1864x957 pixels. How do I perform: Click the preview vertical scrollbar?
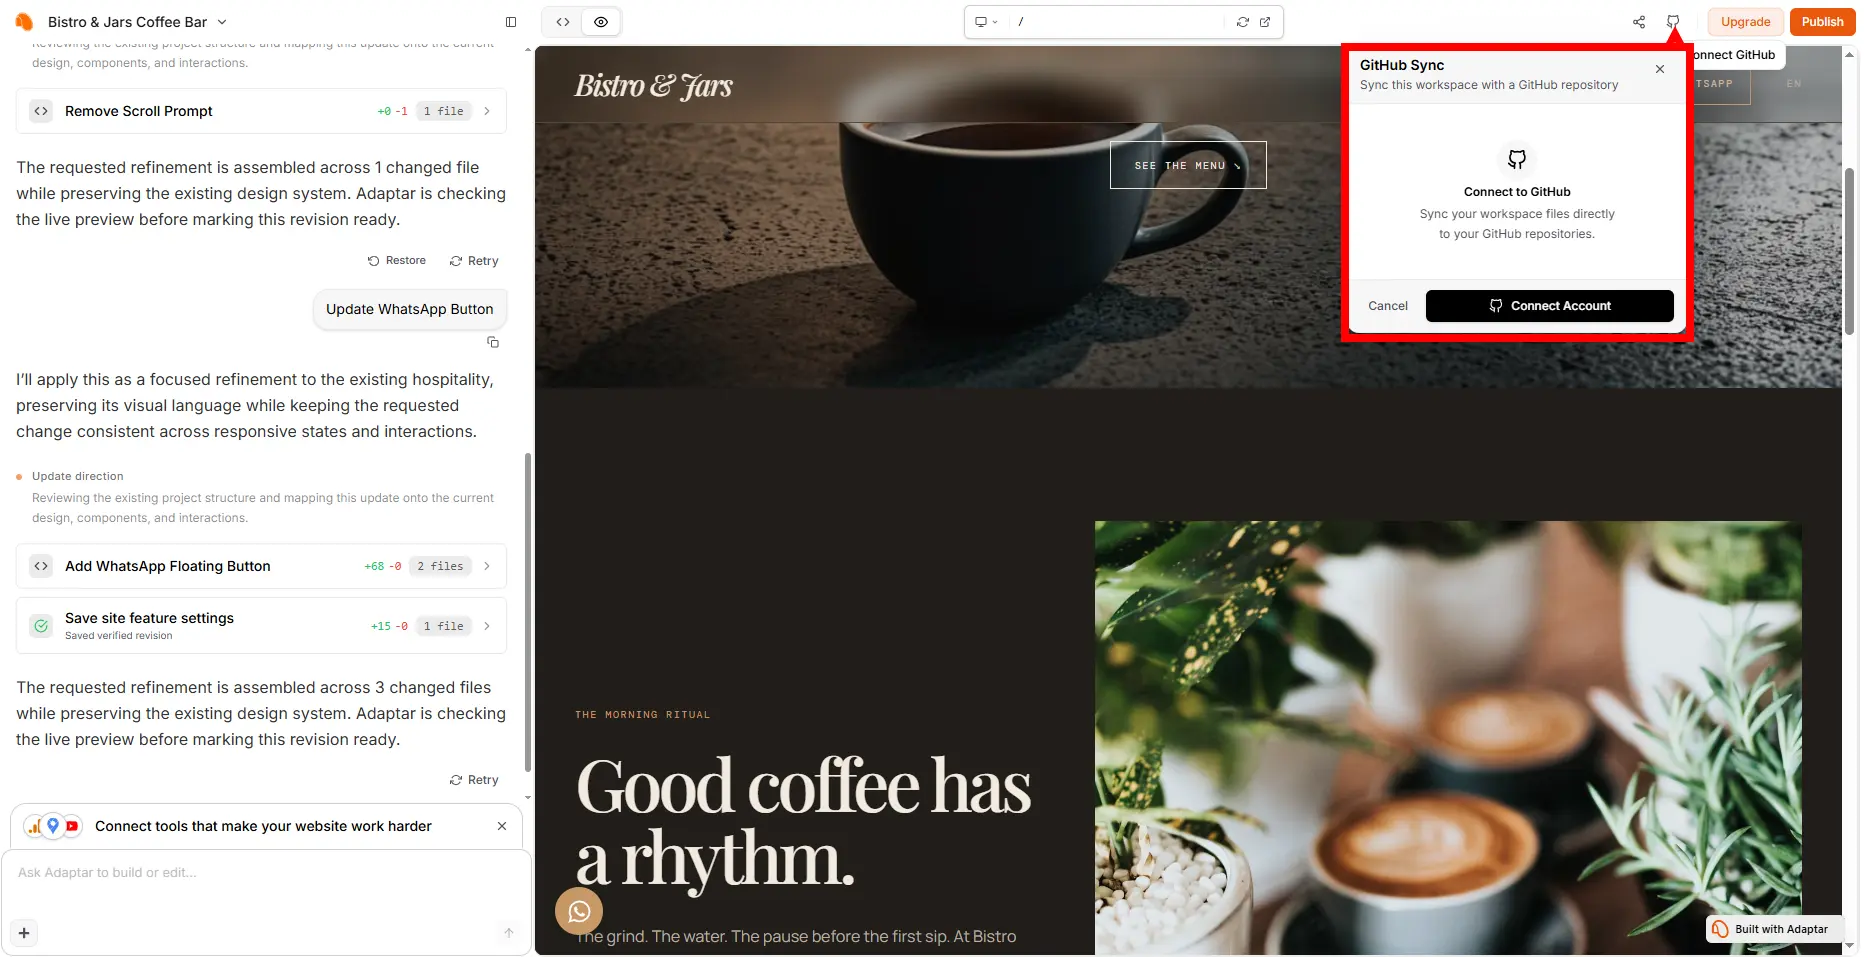pos(1850,250)
